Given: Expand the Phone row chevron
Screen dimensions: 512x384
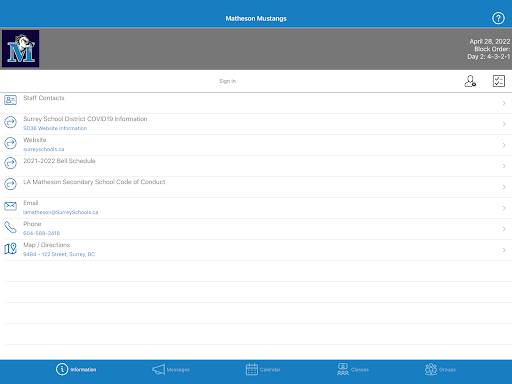Looking at the screenshot, I should pos(504,229).
